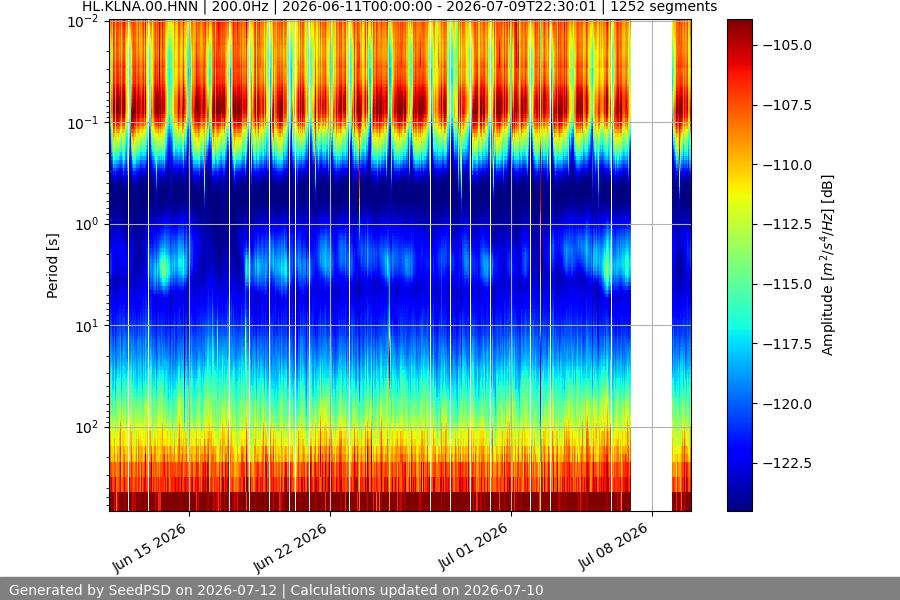Image resolution: width=900 pixels, height=600 pixels.
Task: Click the -112.5 colorbar tick label
Action: click(x=788, y=224)
